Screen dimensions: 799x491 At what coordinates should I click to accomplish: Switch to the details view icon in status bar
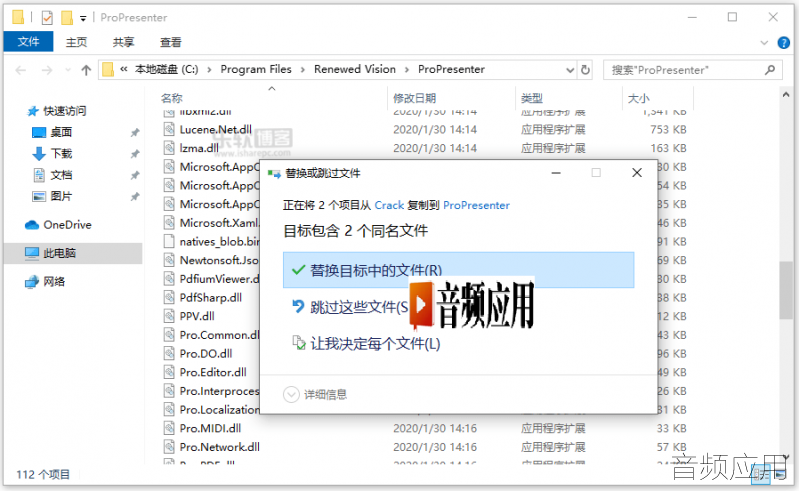(761, 475)
